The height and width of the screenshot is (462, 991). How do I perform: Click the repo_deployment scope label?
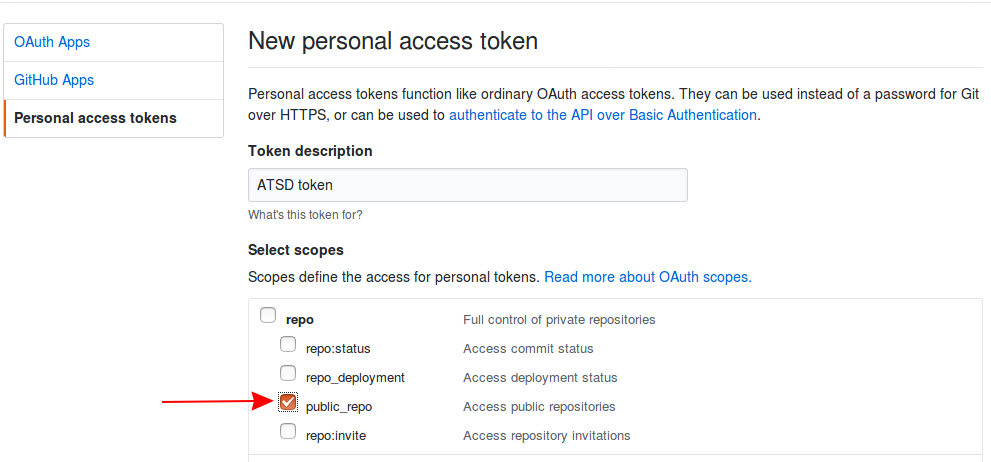(355, 378)
